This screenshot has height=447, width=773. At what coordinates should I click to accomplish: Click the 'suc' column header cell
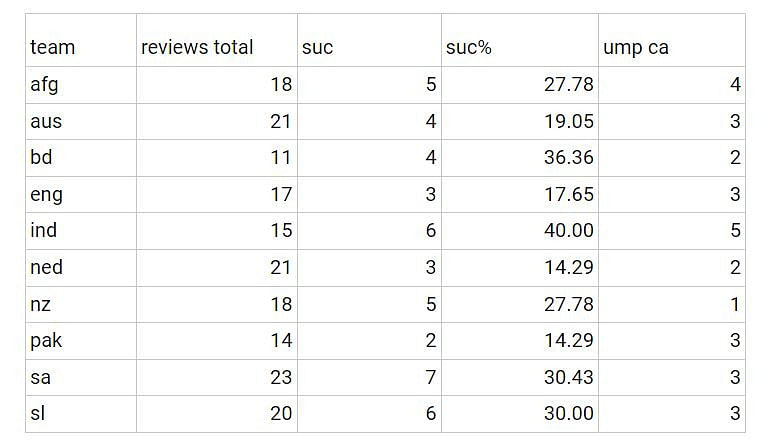pyautogui.click(x=369, y=40)
